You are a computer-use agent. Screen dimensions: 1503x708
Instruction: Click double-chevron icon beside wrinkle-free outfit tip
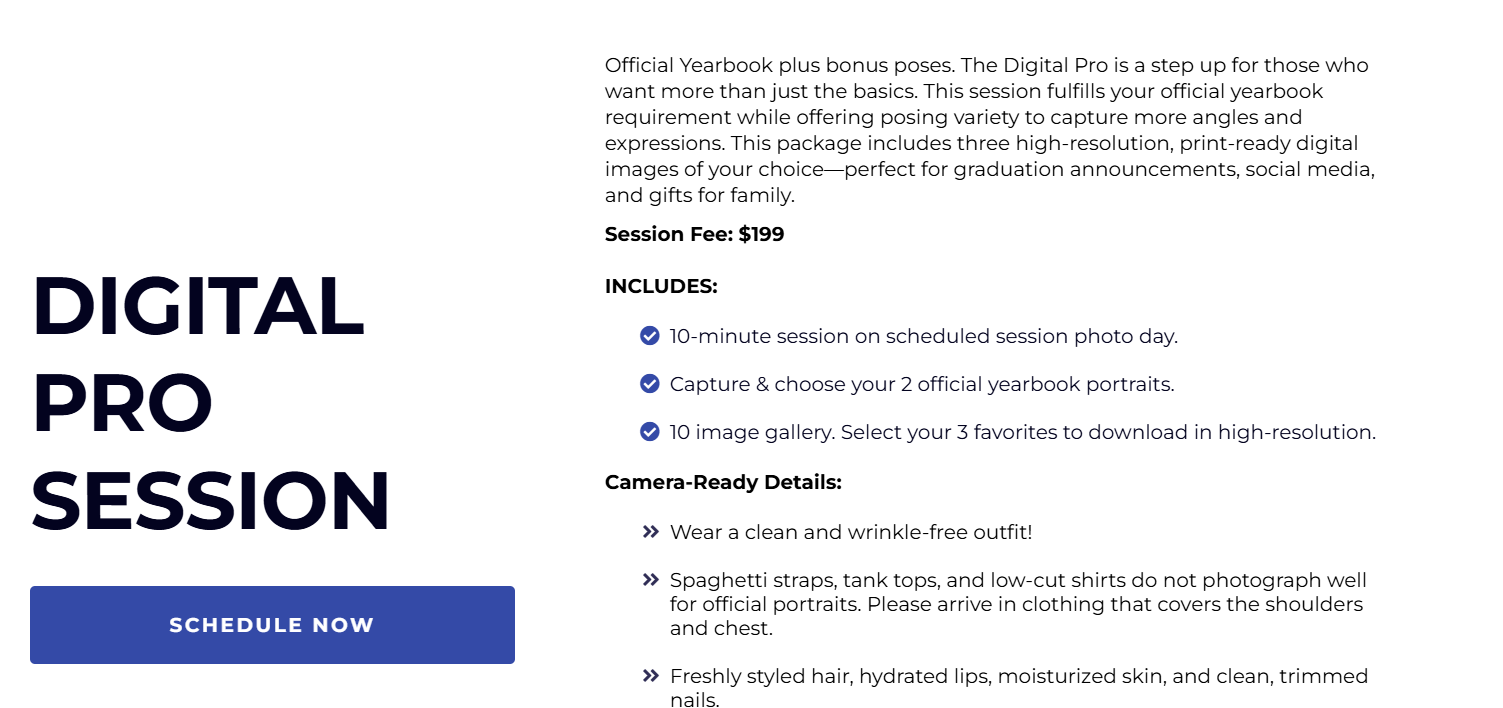pyautogui.click(x=651, y=532)
